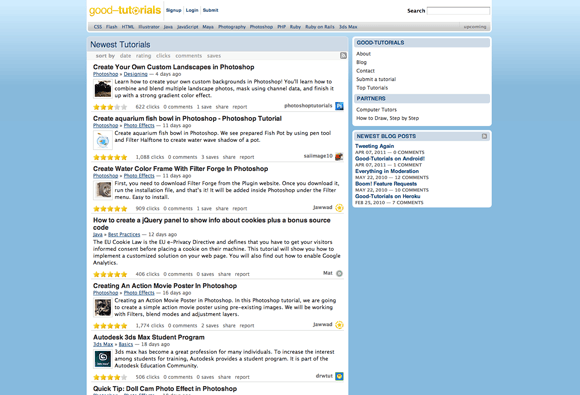Click photoshoptutorials user avatar icon

point(339,106)
